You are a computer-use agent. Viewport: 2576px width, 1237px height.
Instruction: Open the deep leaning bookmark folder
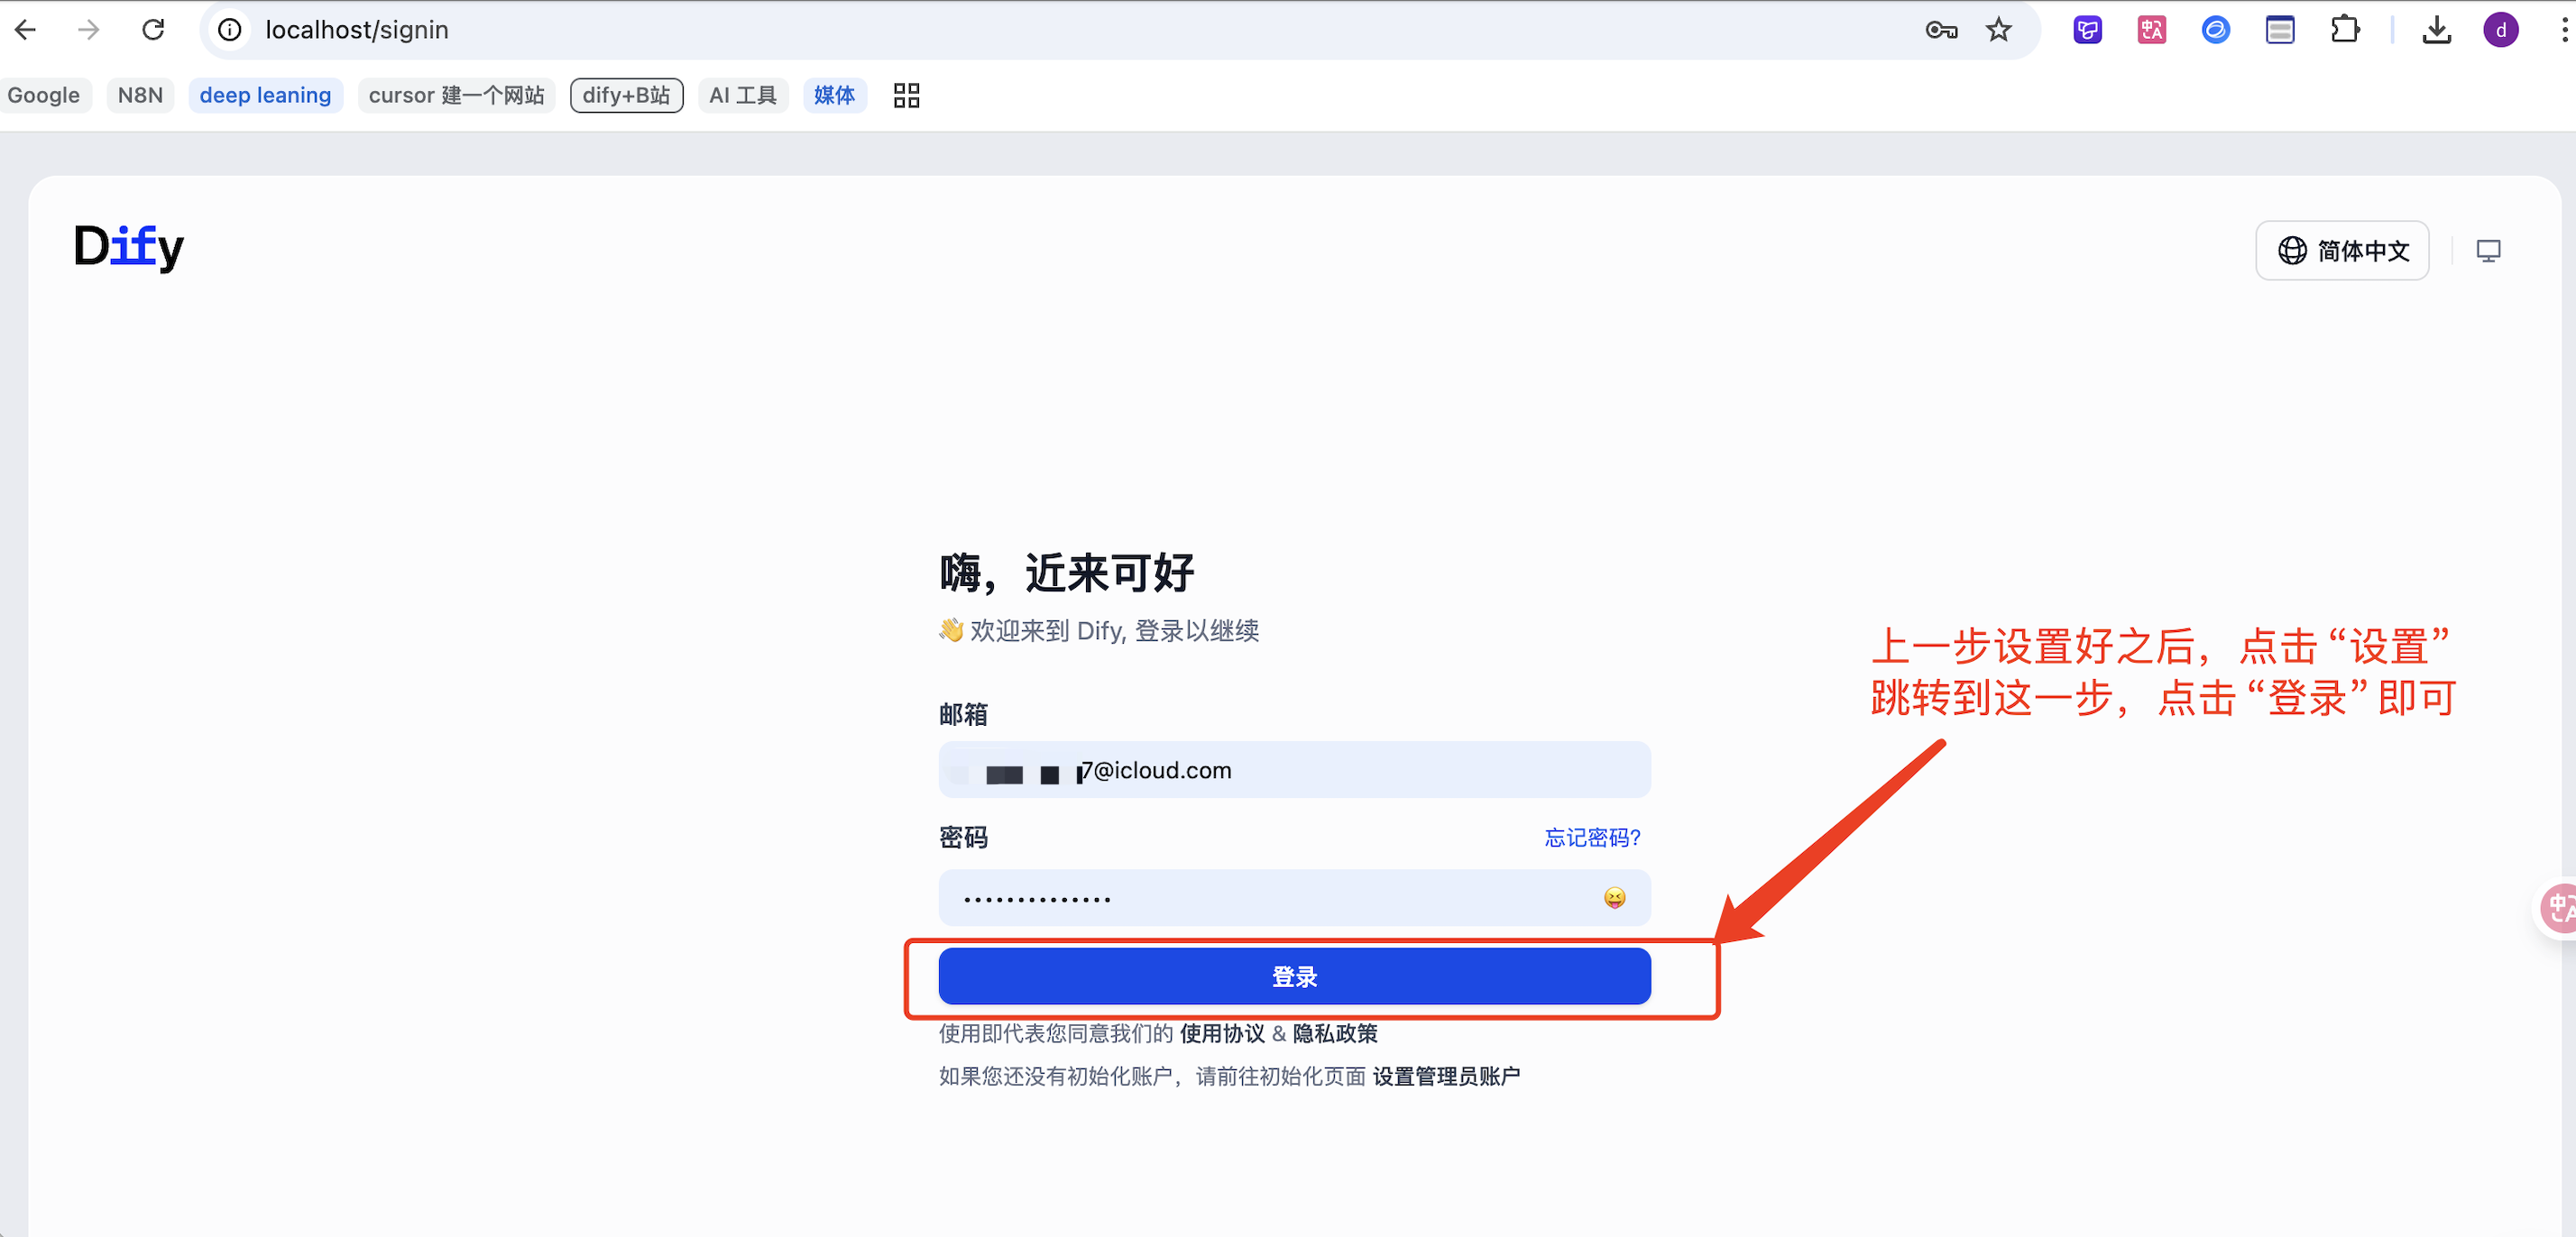265,95
